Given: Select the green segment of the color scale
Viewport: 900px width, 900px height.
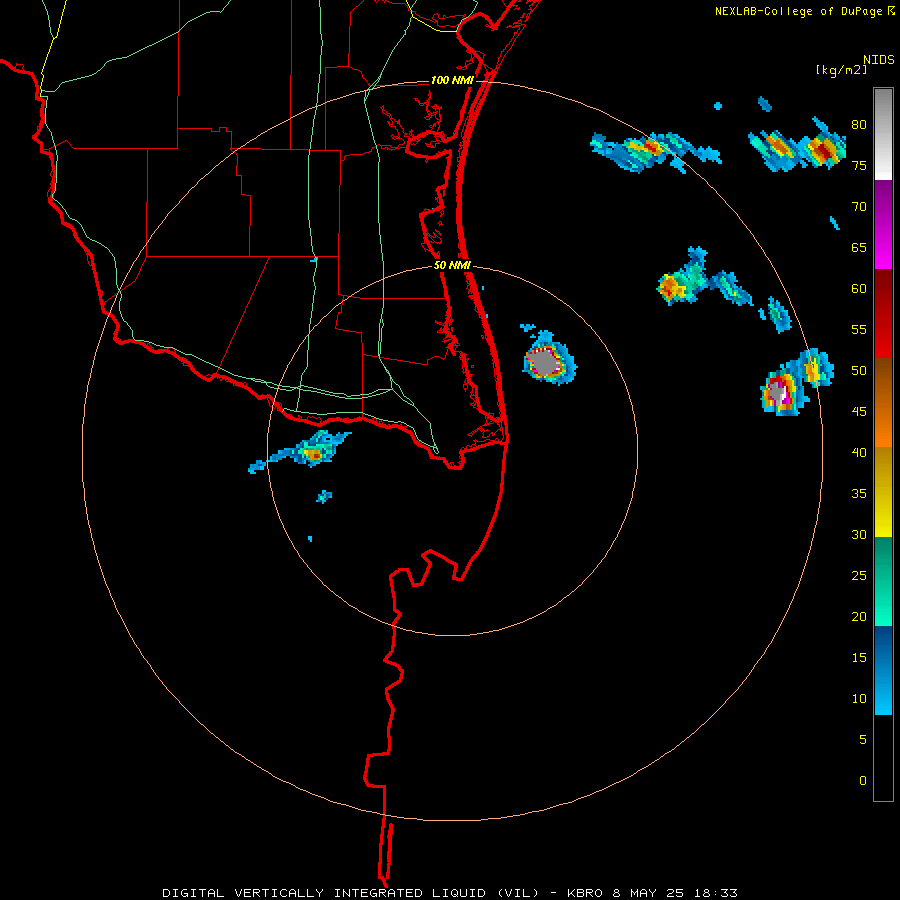Looking at the screenshot, I should click(883, 581).
